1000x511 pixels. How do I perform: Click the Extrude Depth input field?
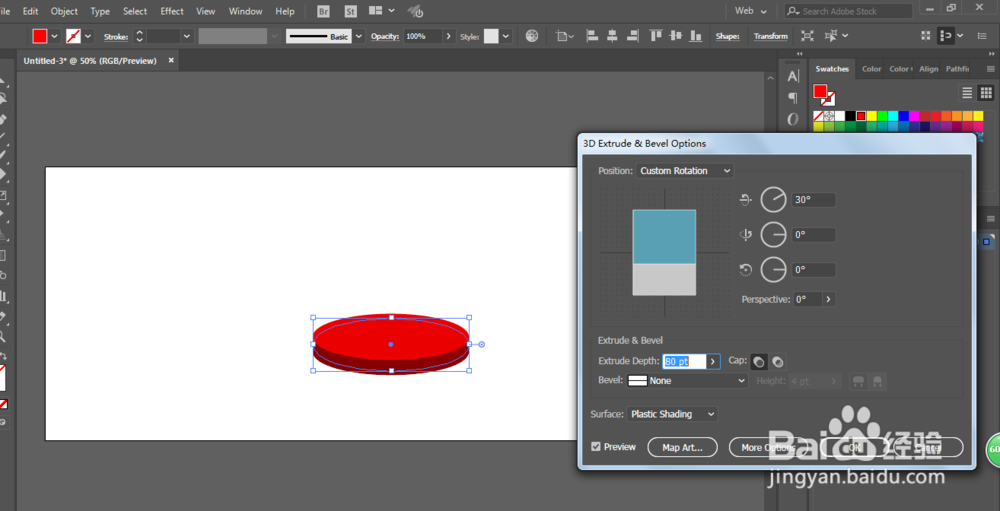coord(684,362)
